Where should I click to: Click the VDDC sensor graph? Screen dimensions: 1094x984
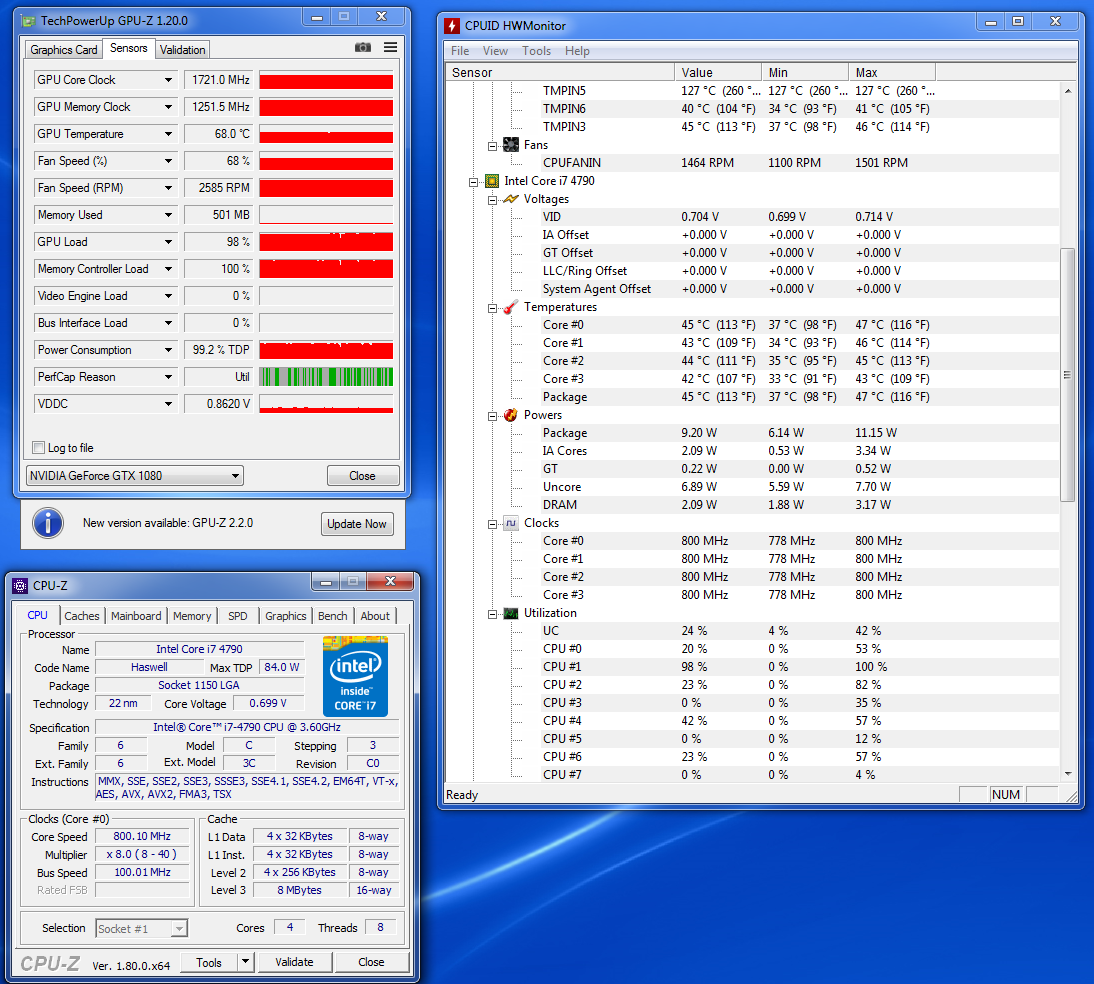(326, 404)
